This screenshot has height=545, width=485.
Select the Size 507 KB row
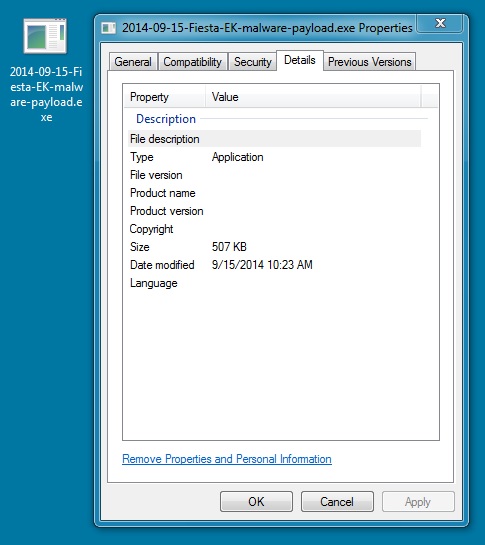coord(274,247)
